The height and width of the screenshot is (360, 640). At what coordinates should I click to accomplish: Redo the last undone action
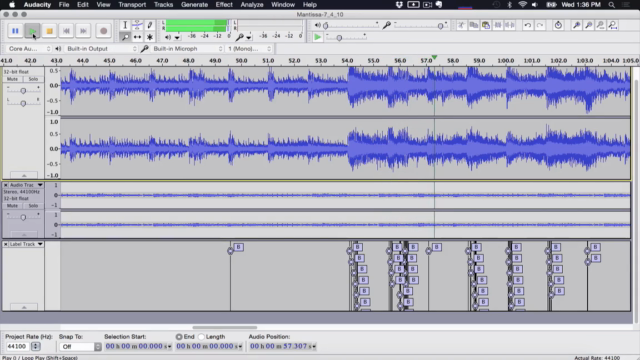540,25
